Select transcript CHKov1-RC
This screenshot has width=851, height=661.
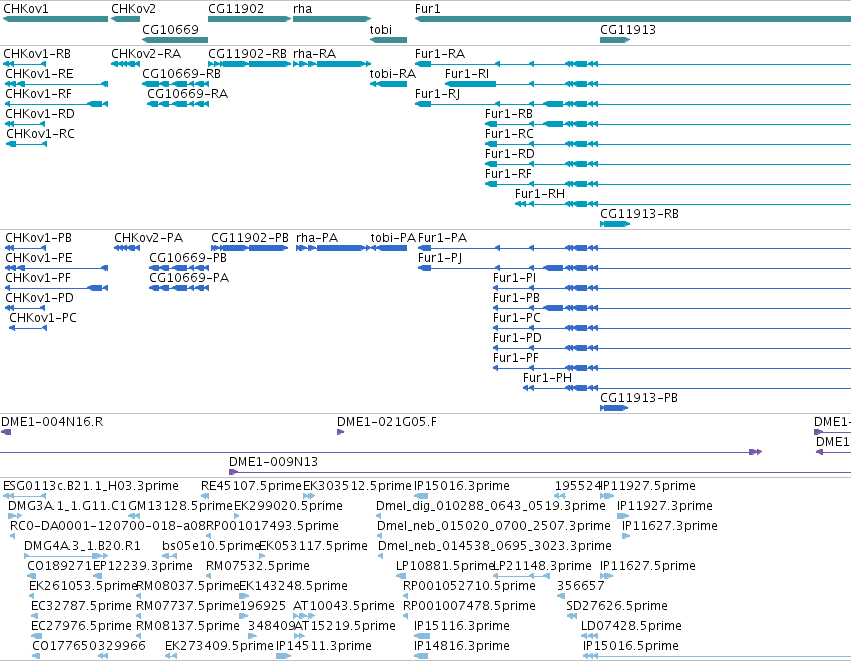(x=40, y=134)
